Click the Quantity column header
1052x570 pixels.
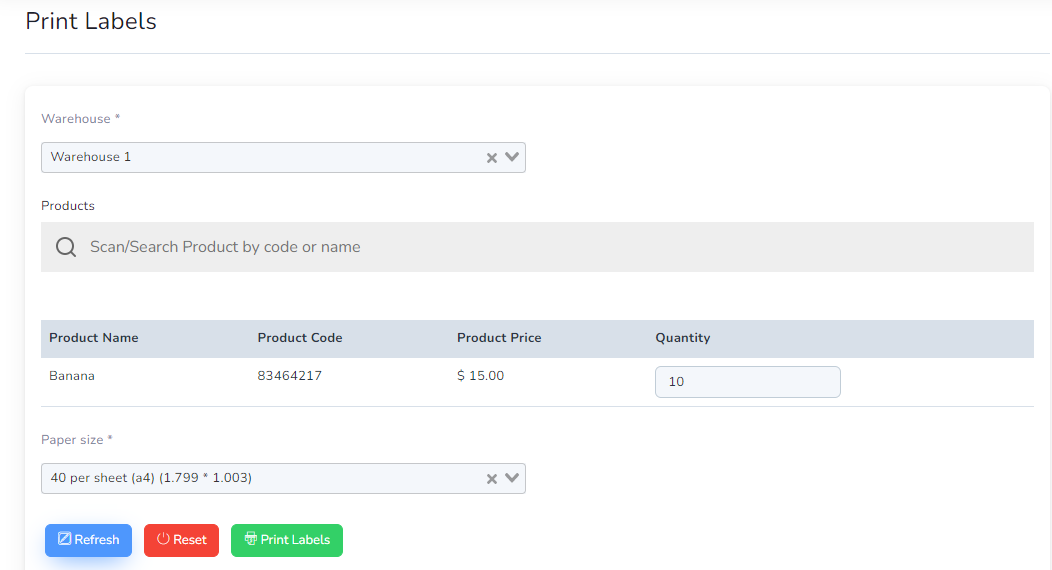click(x=682, y=338)
